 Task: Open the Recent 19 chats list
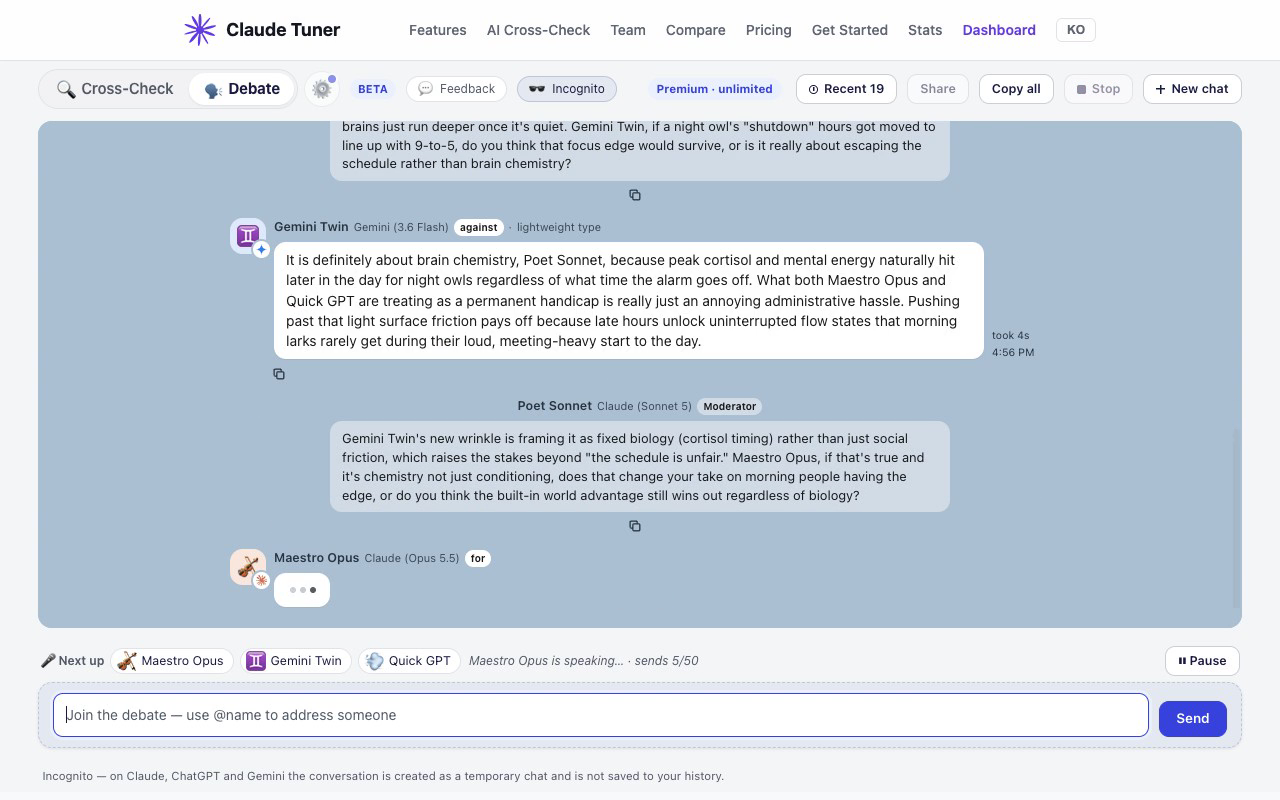(846, 89)
